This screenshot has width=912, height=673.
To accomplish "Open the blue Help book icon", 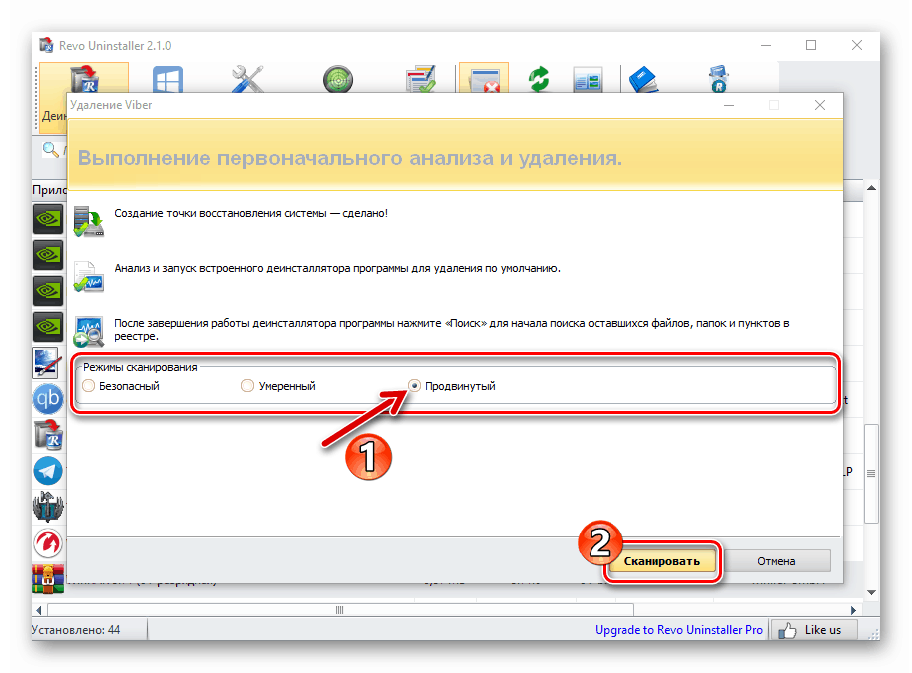I will pyautogui.click(x=643, y=80).
